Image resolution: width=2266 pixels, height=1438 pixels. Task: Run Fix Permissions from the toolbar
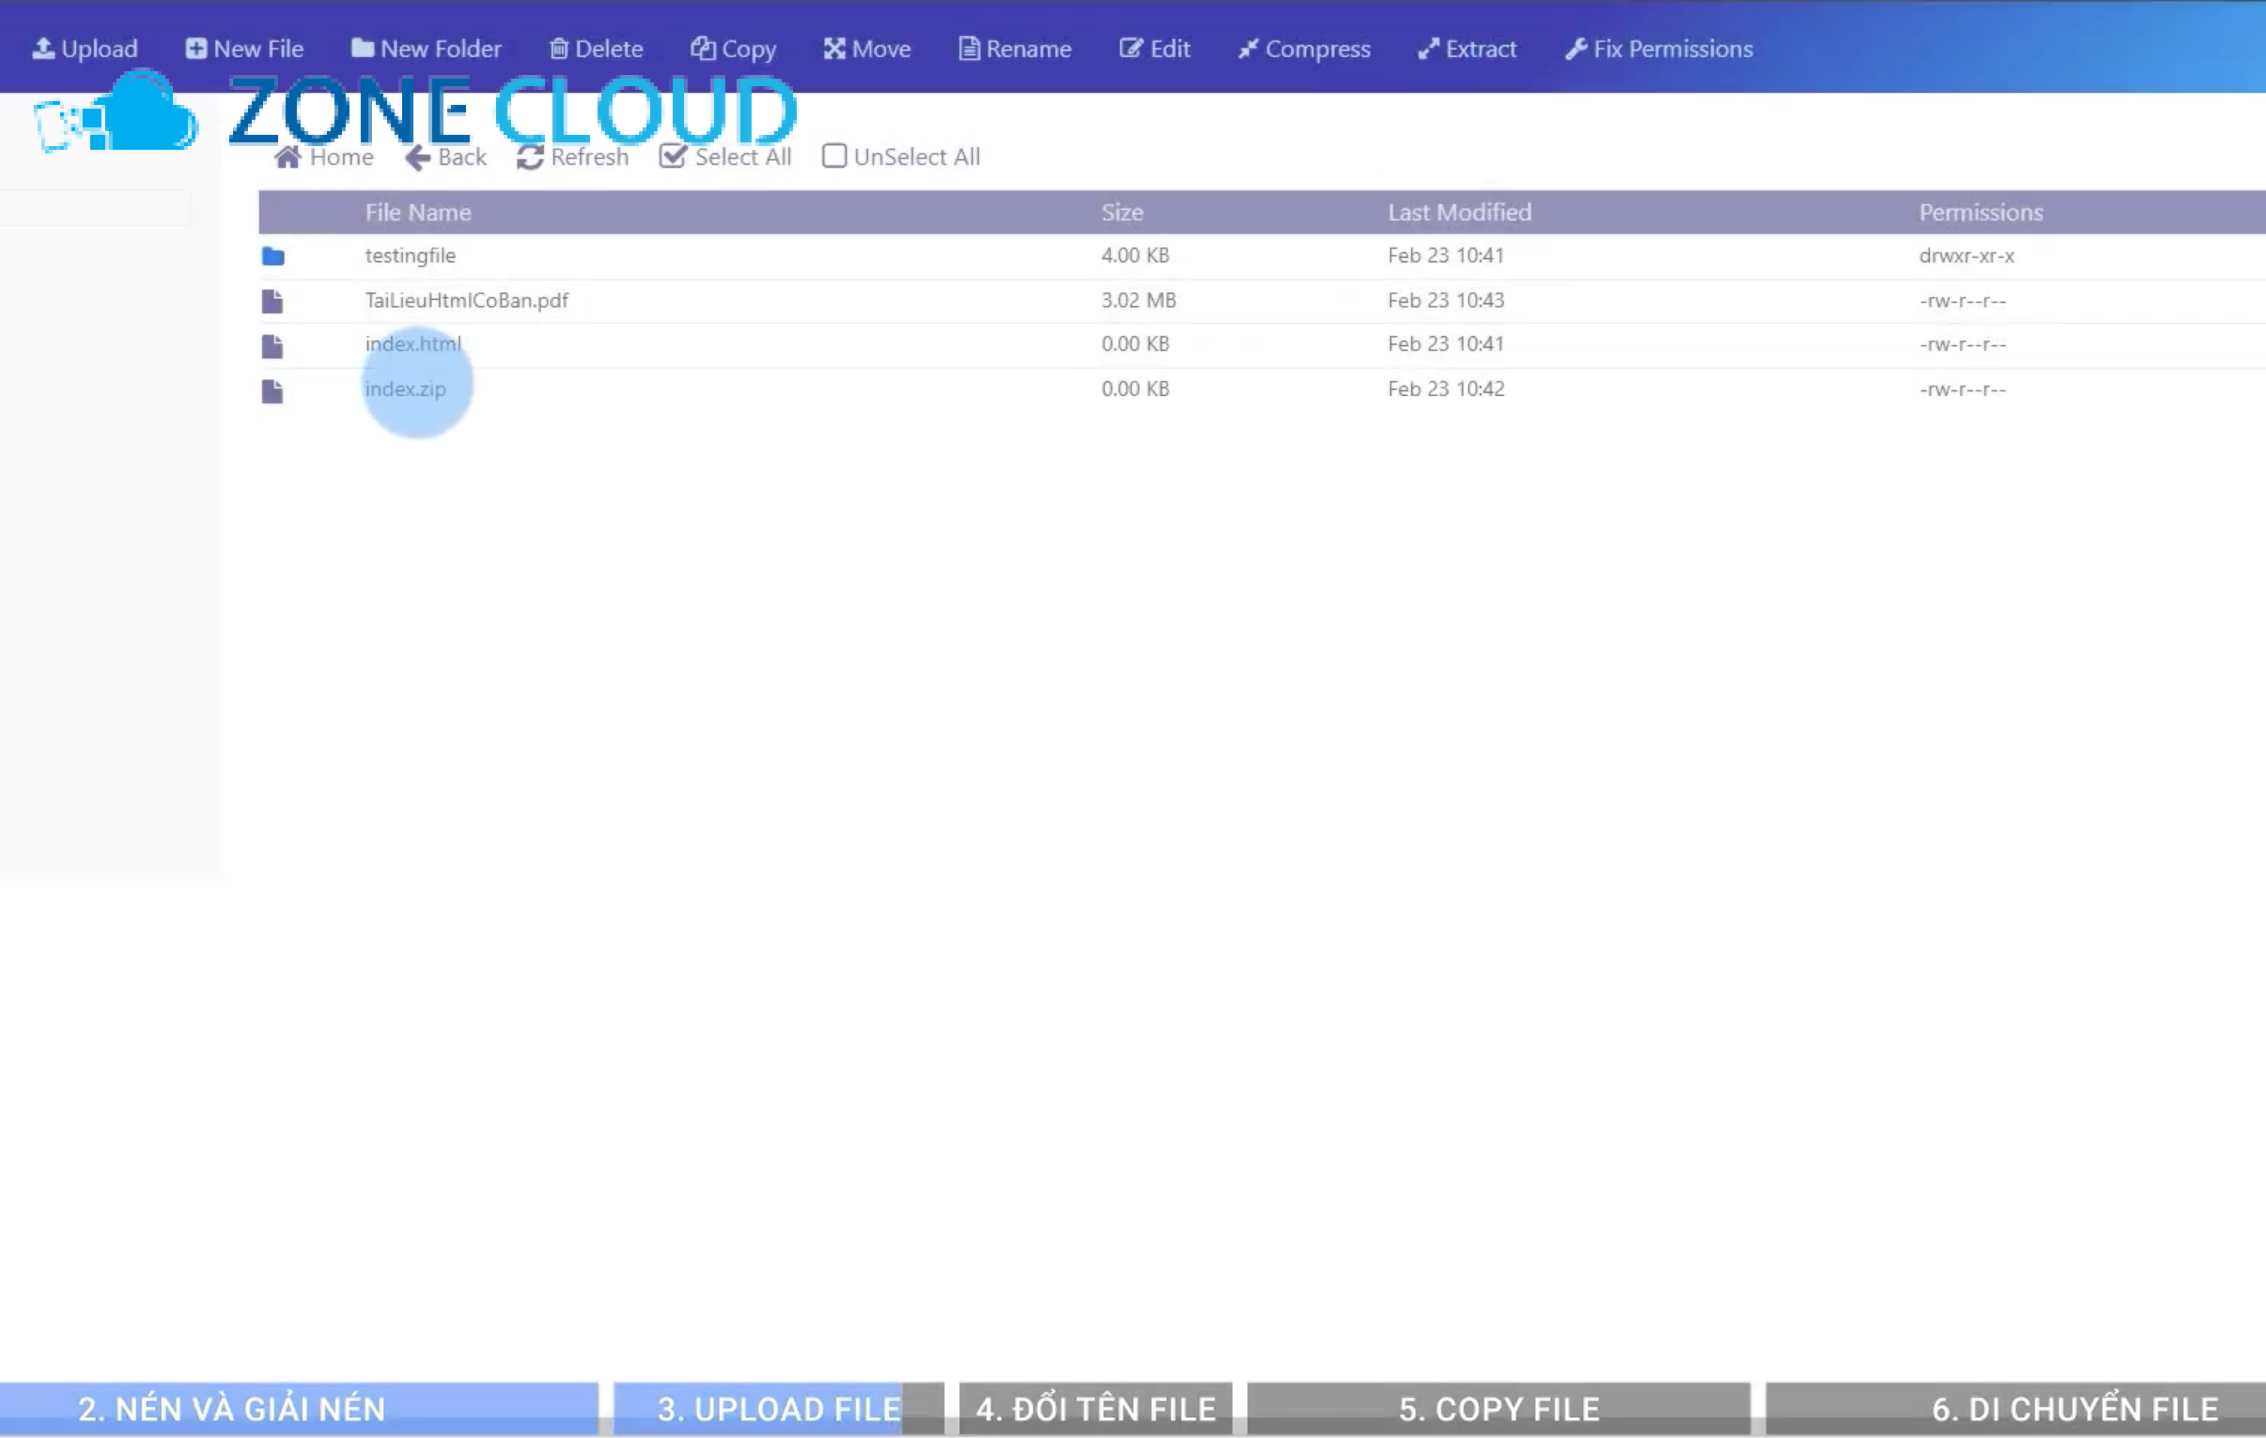click(1659, 48)
